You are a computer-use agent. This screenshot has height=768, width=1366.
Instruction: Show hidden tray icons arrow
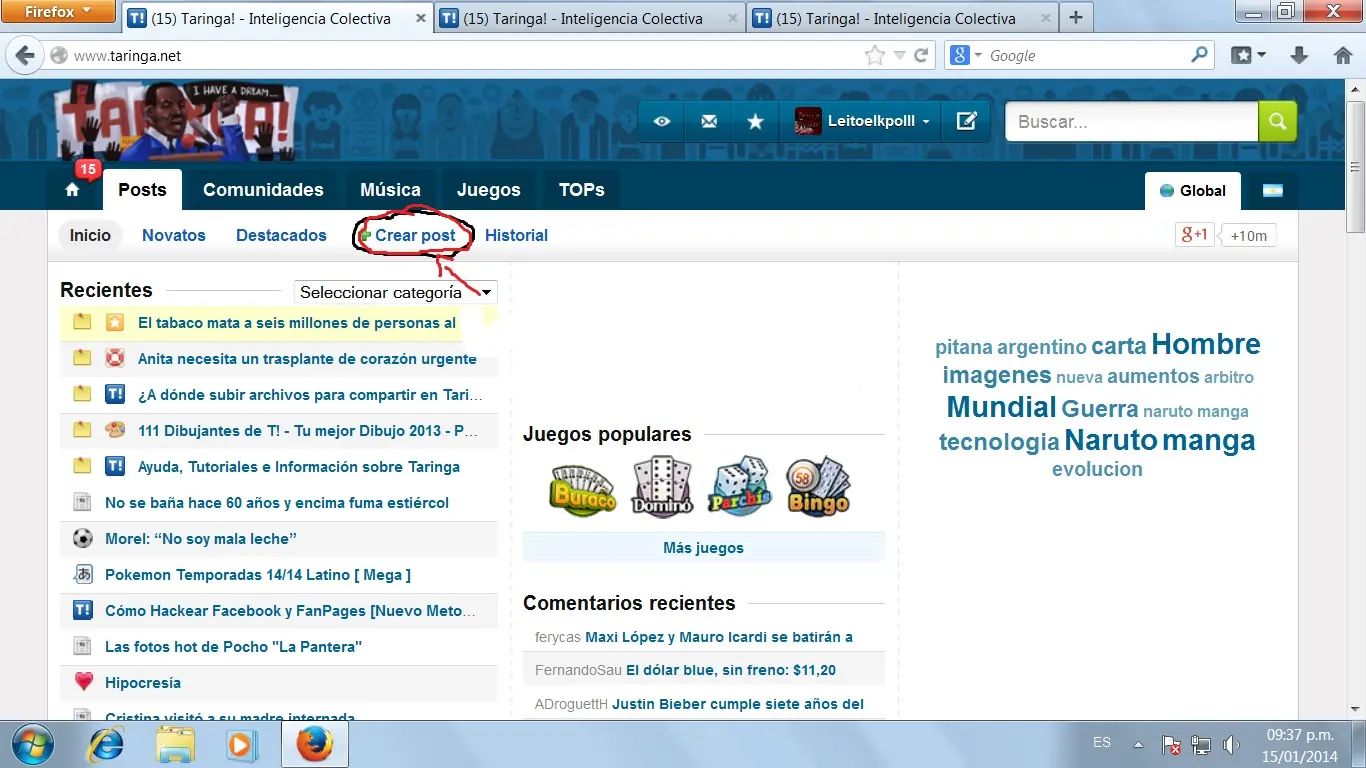[1138, 745]
